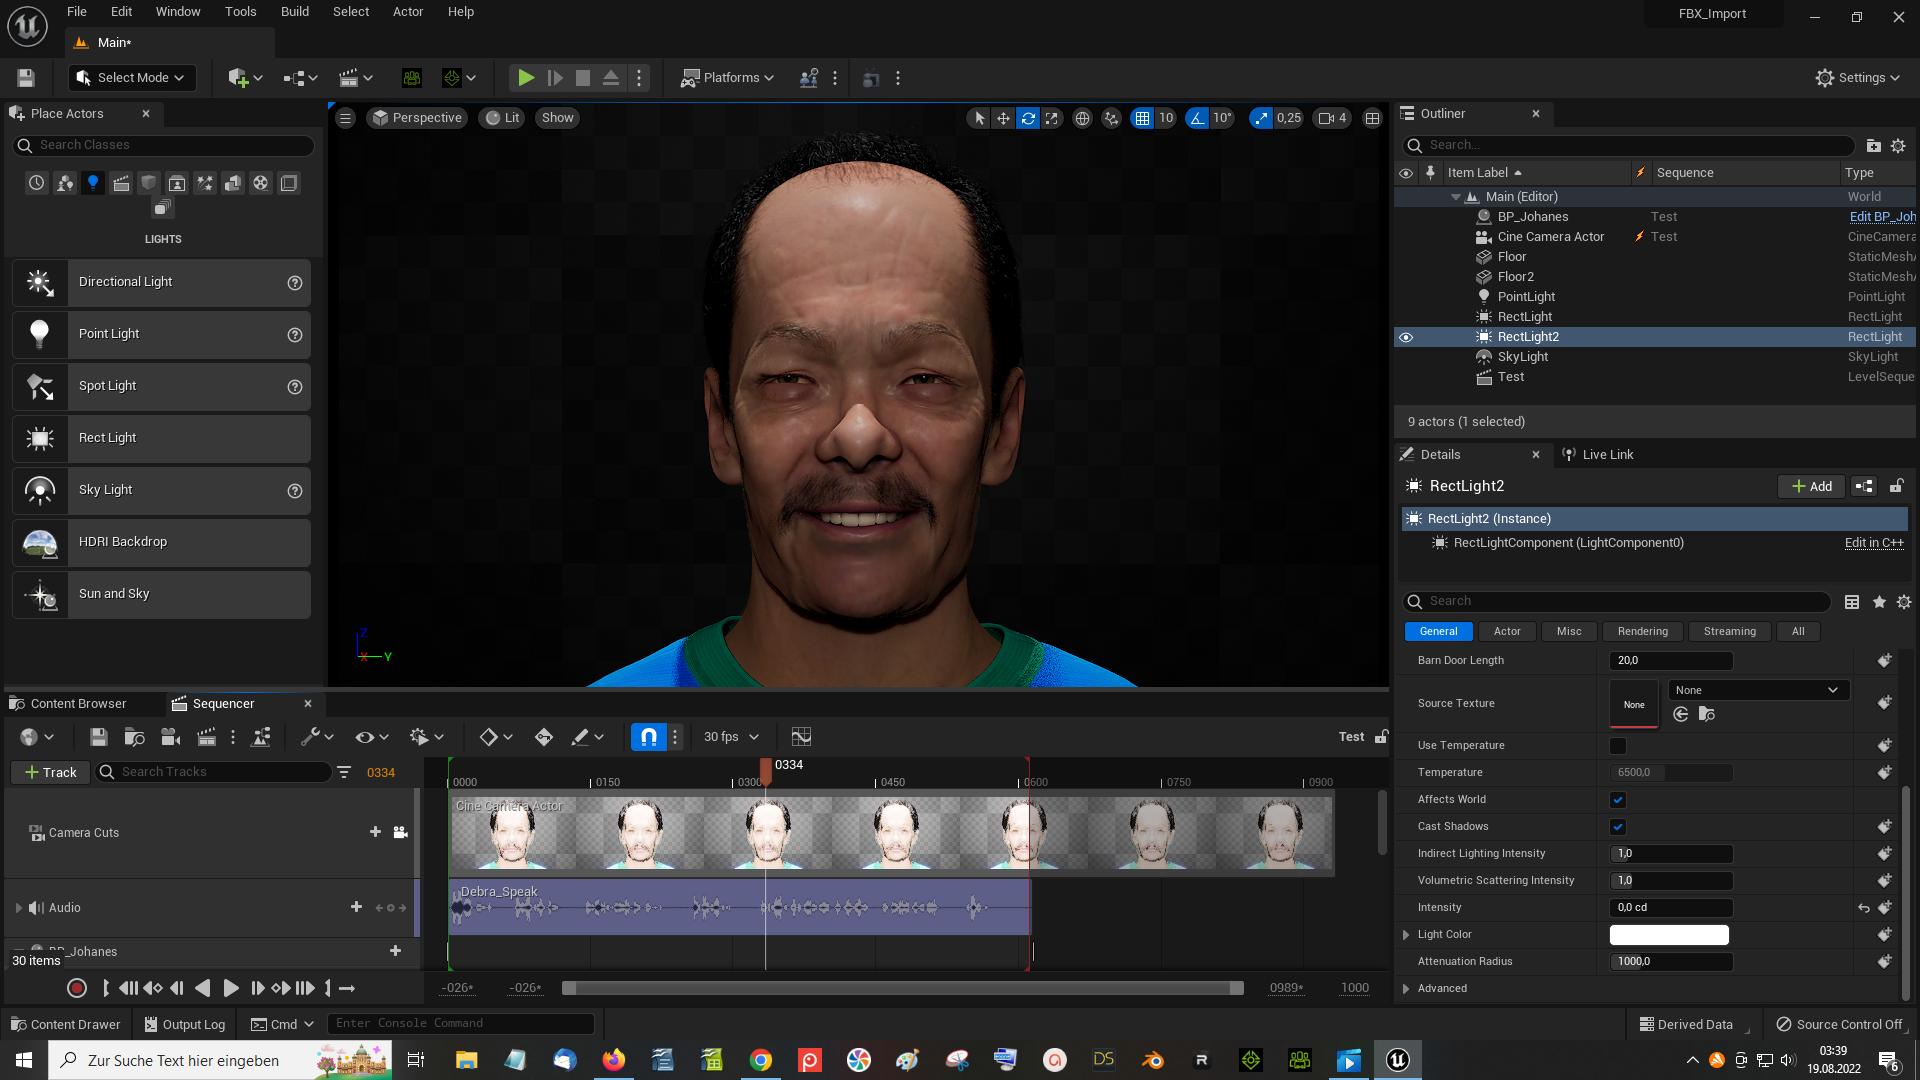Add a camera with the Camera Cuts camera icon

click(x=401, y=832)
